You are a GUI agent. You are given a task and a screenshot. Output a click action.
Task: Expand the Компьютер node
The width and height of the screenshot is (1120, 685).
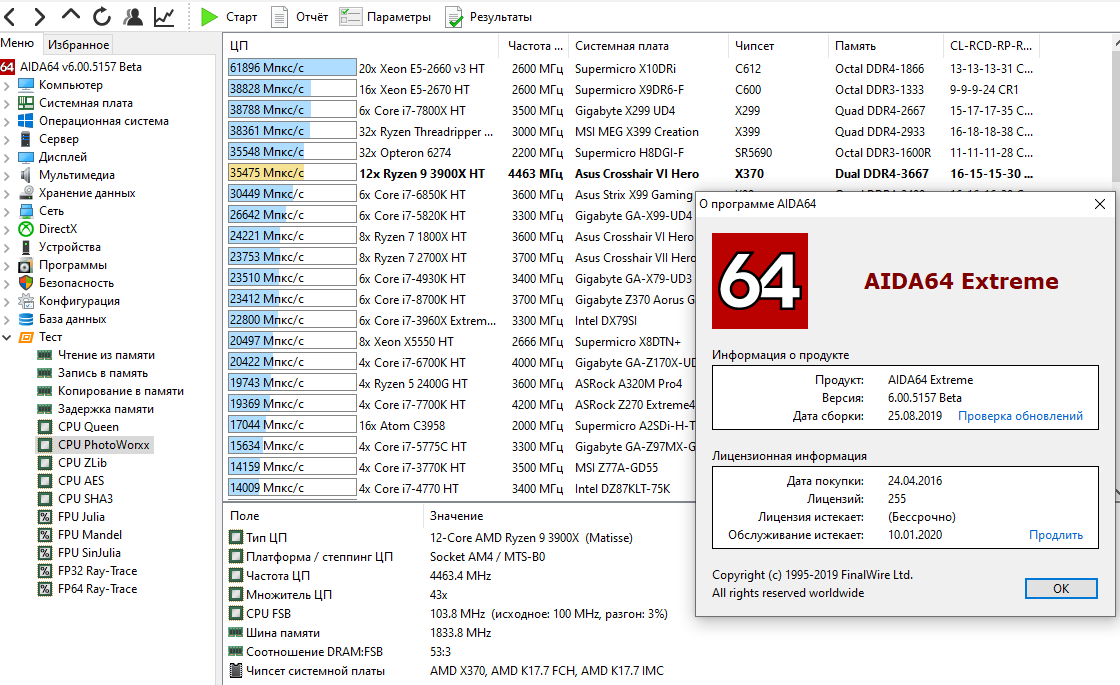click(x=6, y=85)
